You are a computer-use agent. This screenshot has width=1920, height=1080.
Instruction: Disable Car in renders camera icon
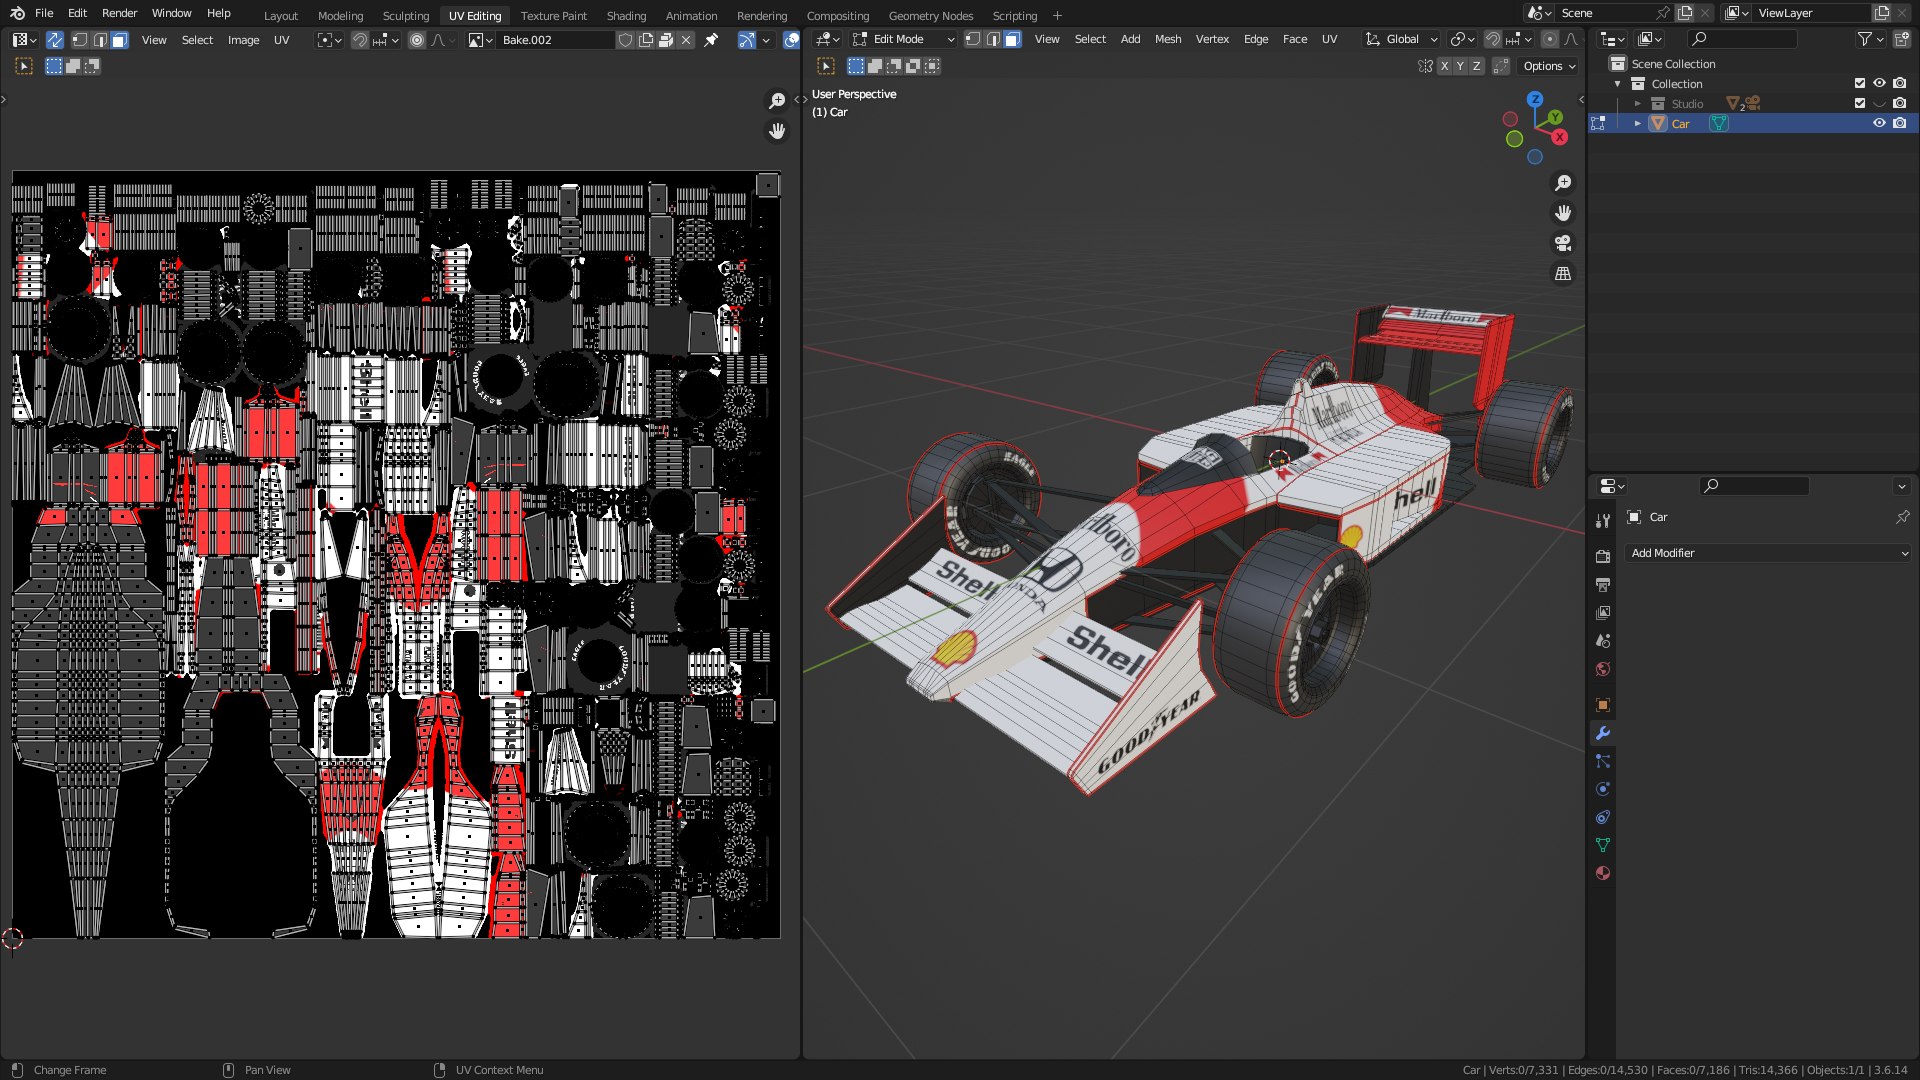pos(1899,123)
